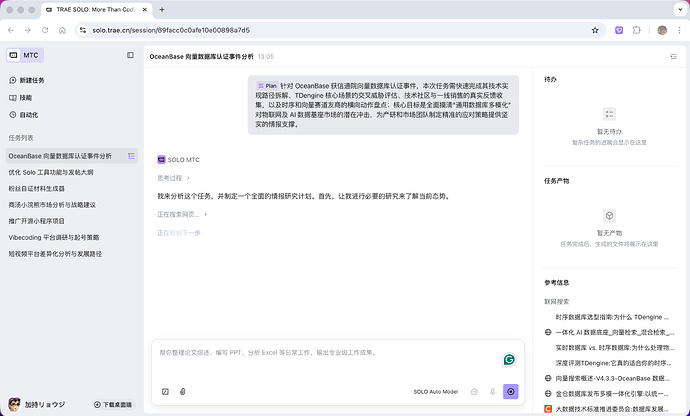This screenshot has width=690, height=416.
Task: Click the session title OceanBase 向量数据库认证事件分析 header
Action: click(202, 56)
